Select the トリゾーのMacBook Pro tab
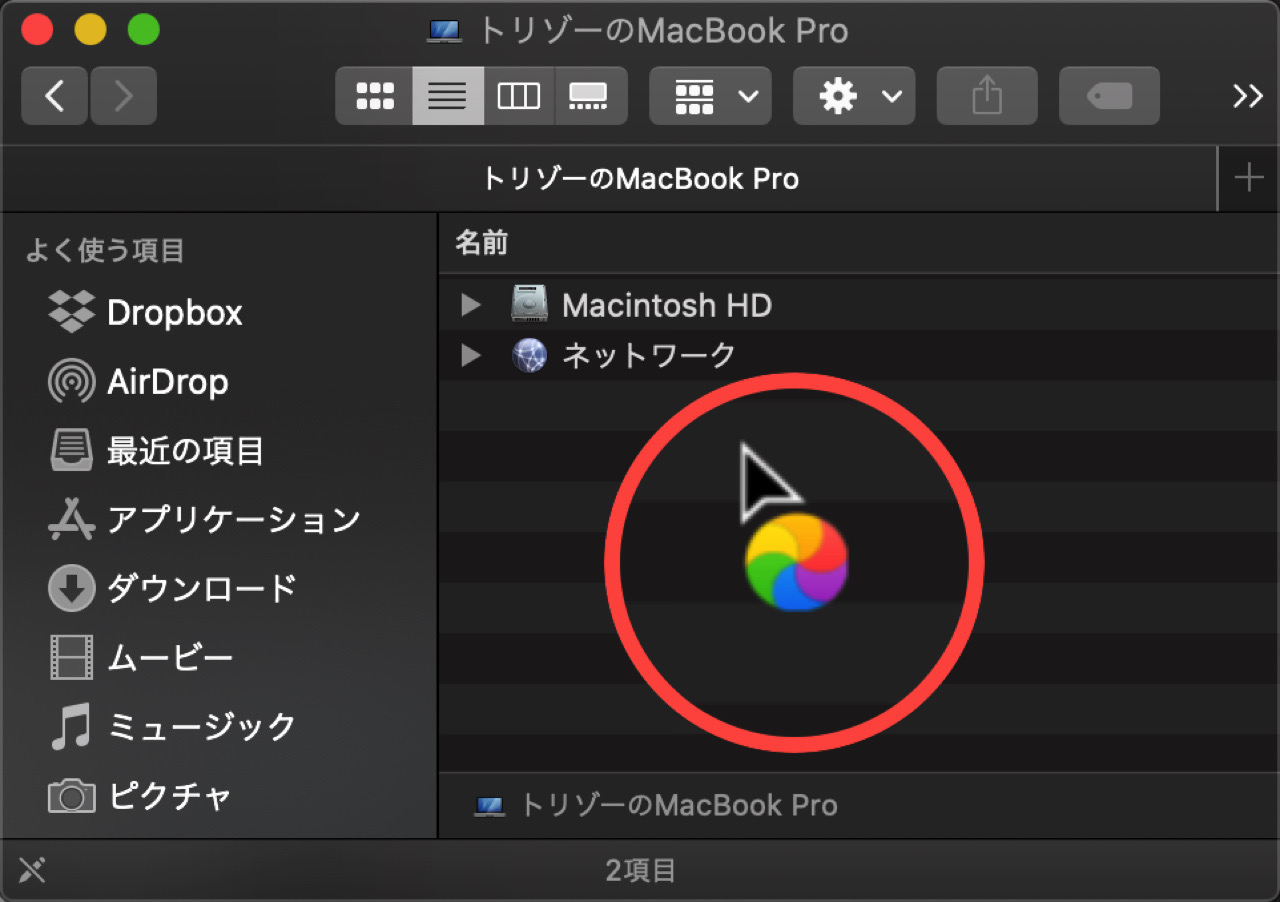 tap(609, 179)
